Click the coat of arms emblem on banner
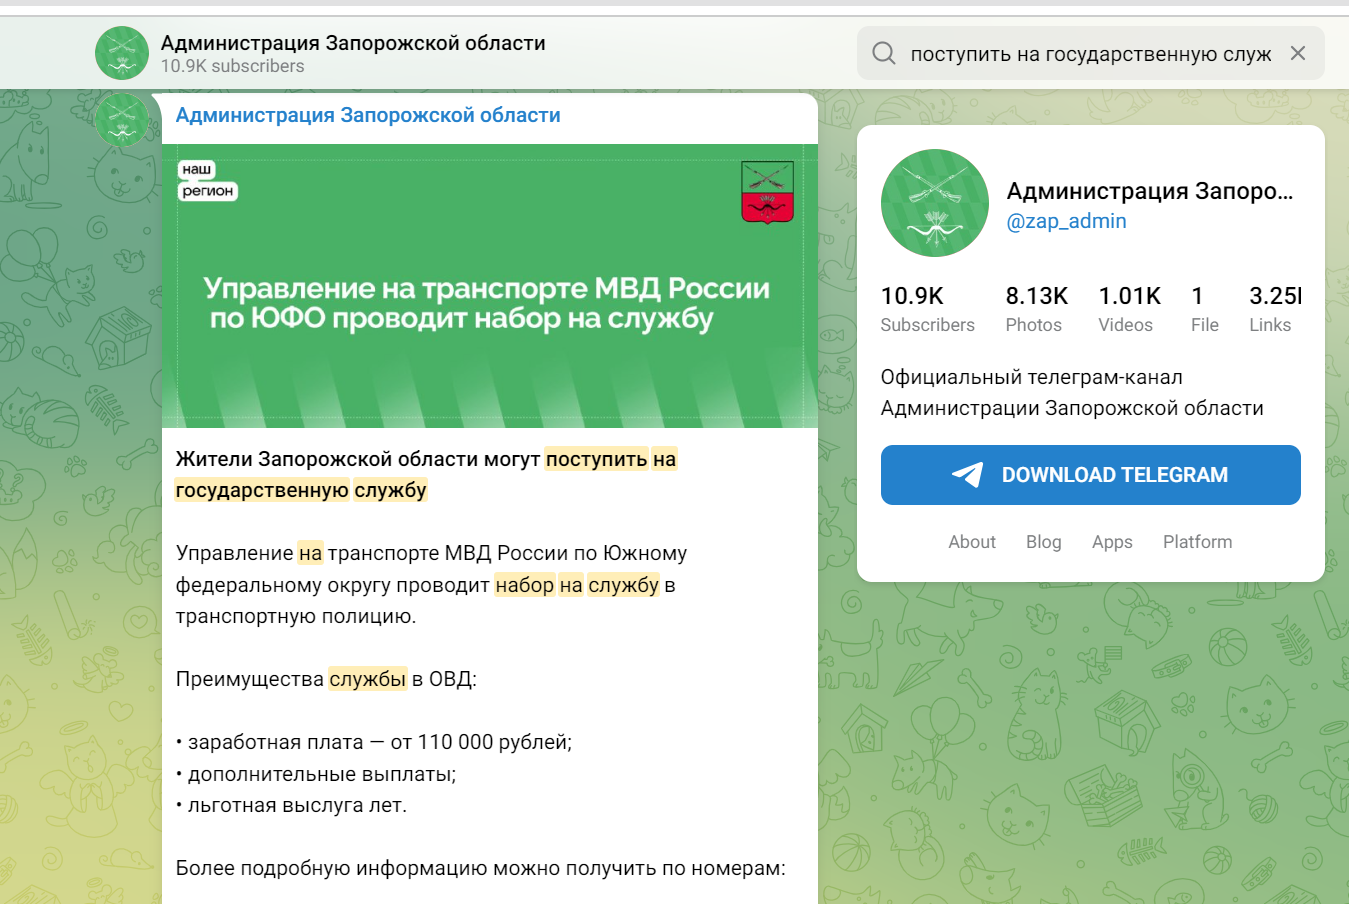The image size is (1349, 904). [x=767, y=192]
